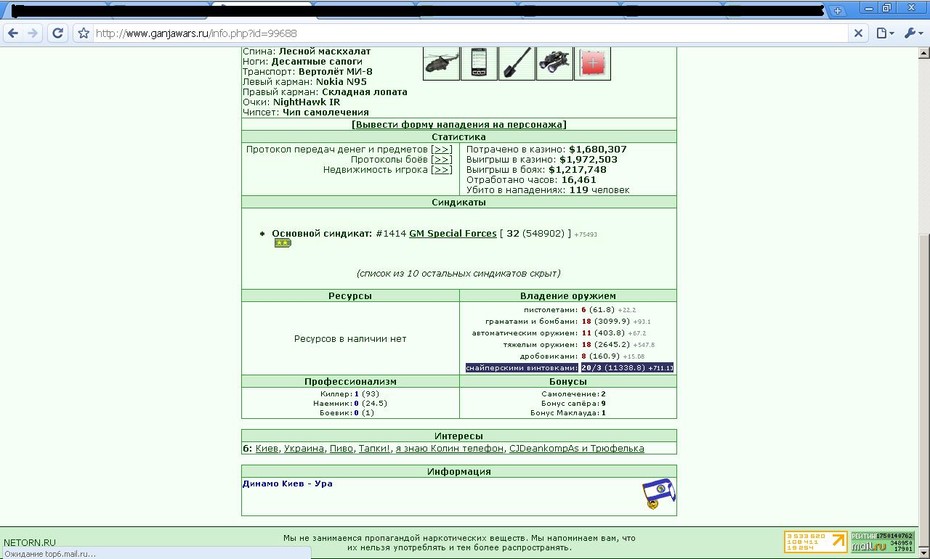The height and width of the screenshot is (559, 930).
Task: Click the 'Киллер' professionalism entry
Action: coord(349,394)
